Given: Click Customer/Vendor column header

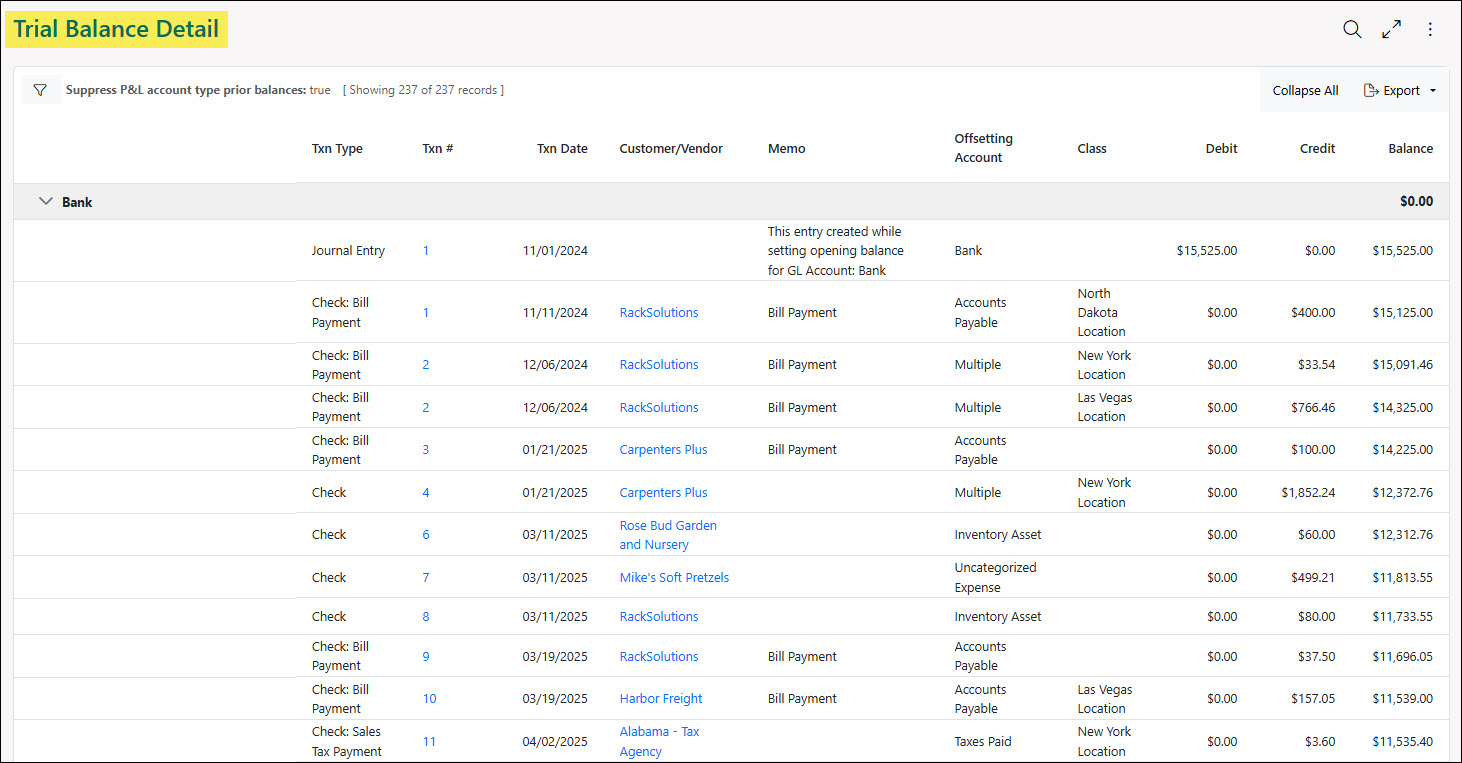Looking at the screenshot, I should click(x=671, y=148).
